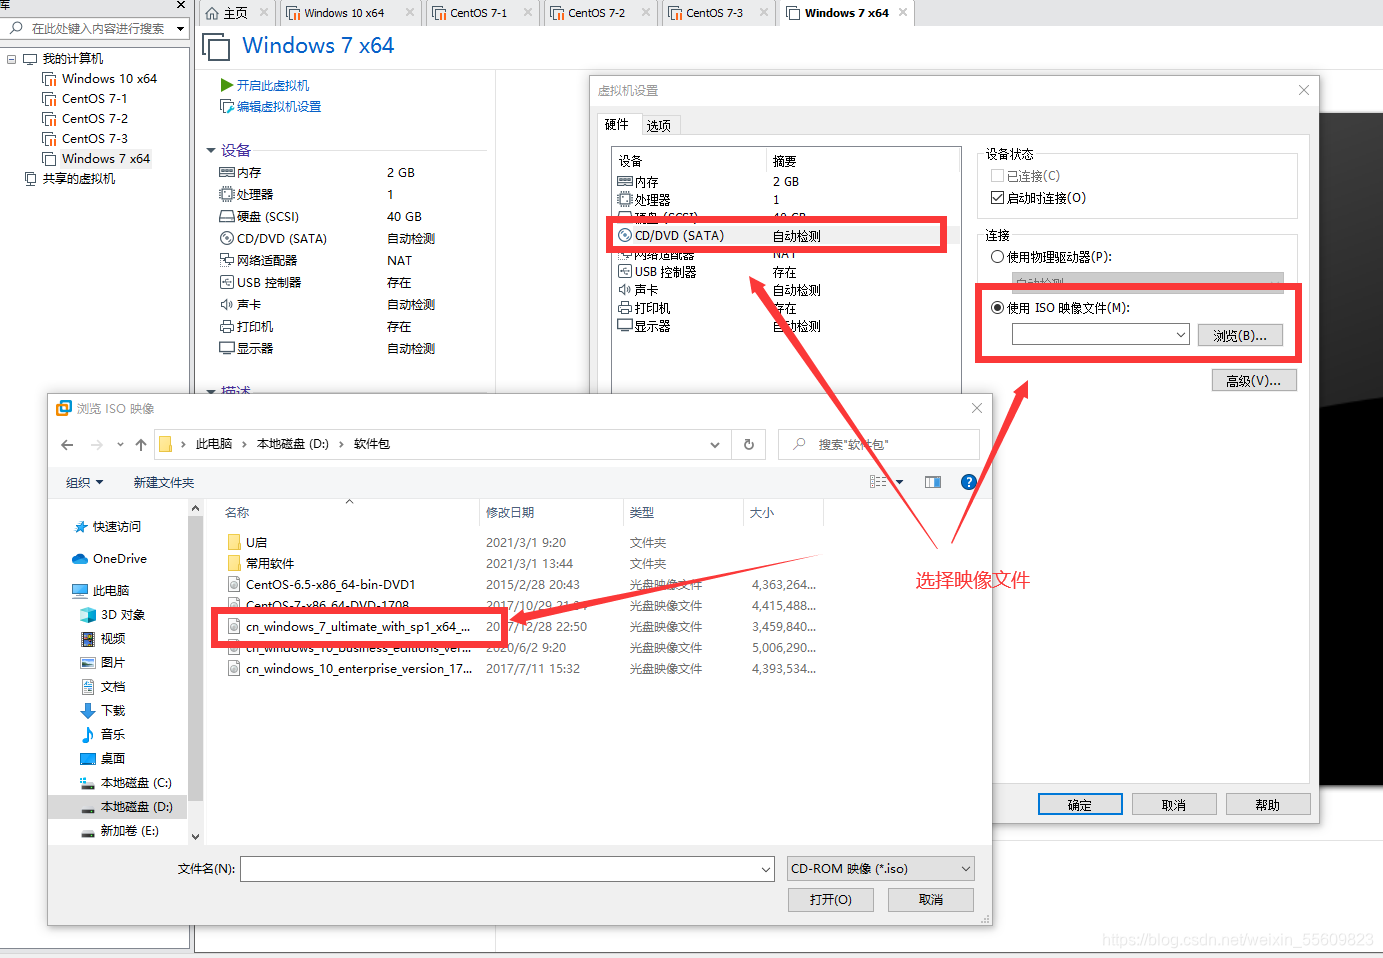
Task: Select the 3D 对象 folder in sidebar
Action: pos(113,615)
